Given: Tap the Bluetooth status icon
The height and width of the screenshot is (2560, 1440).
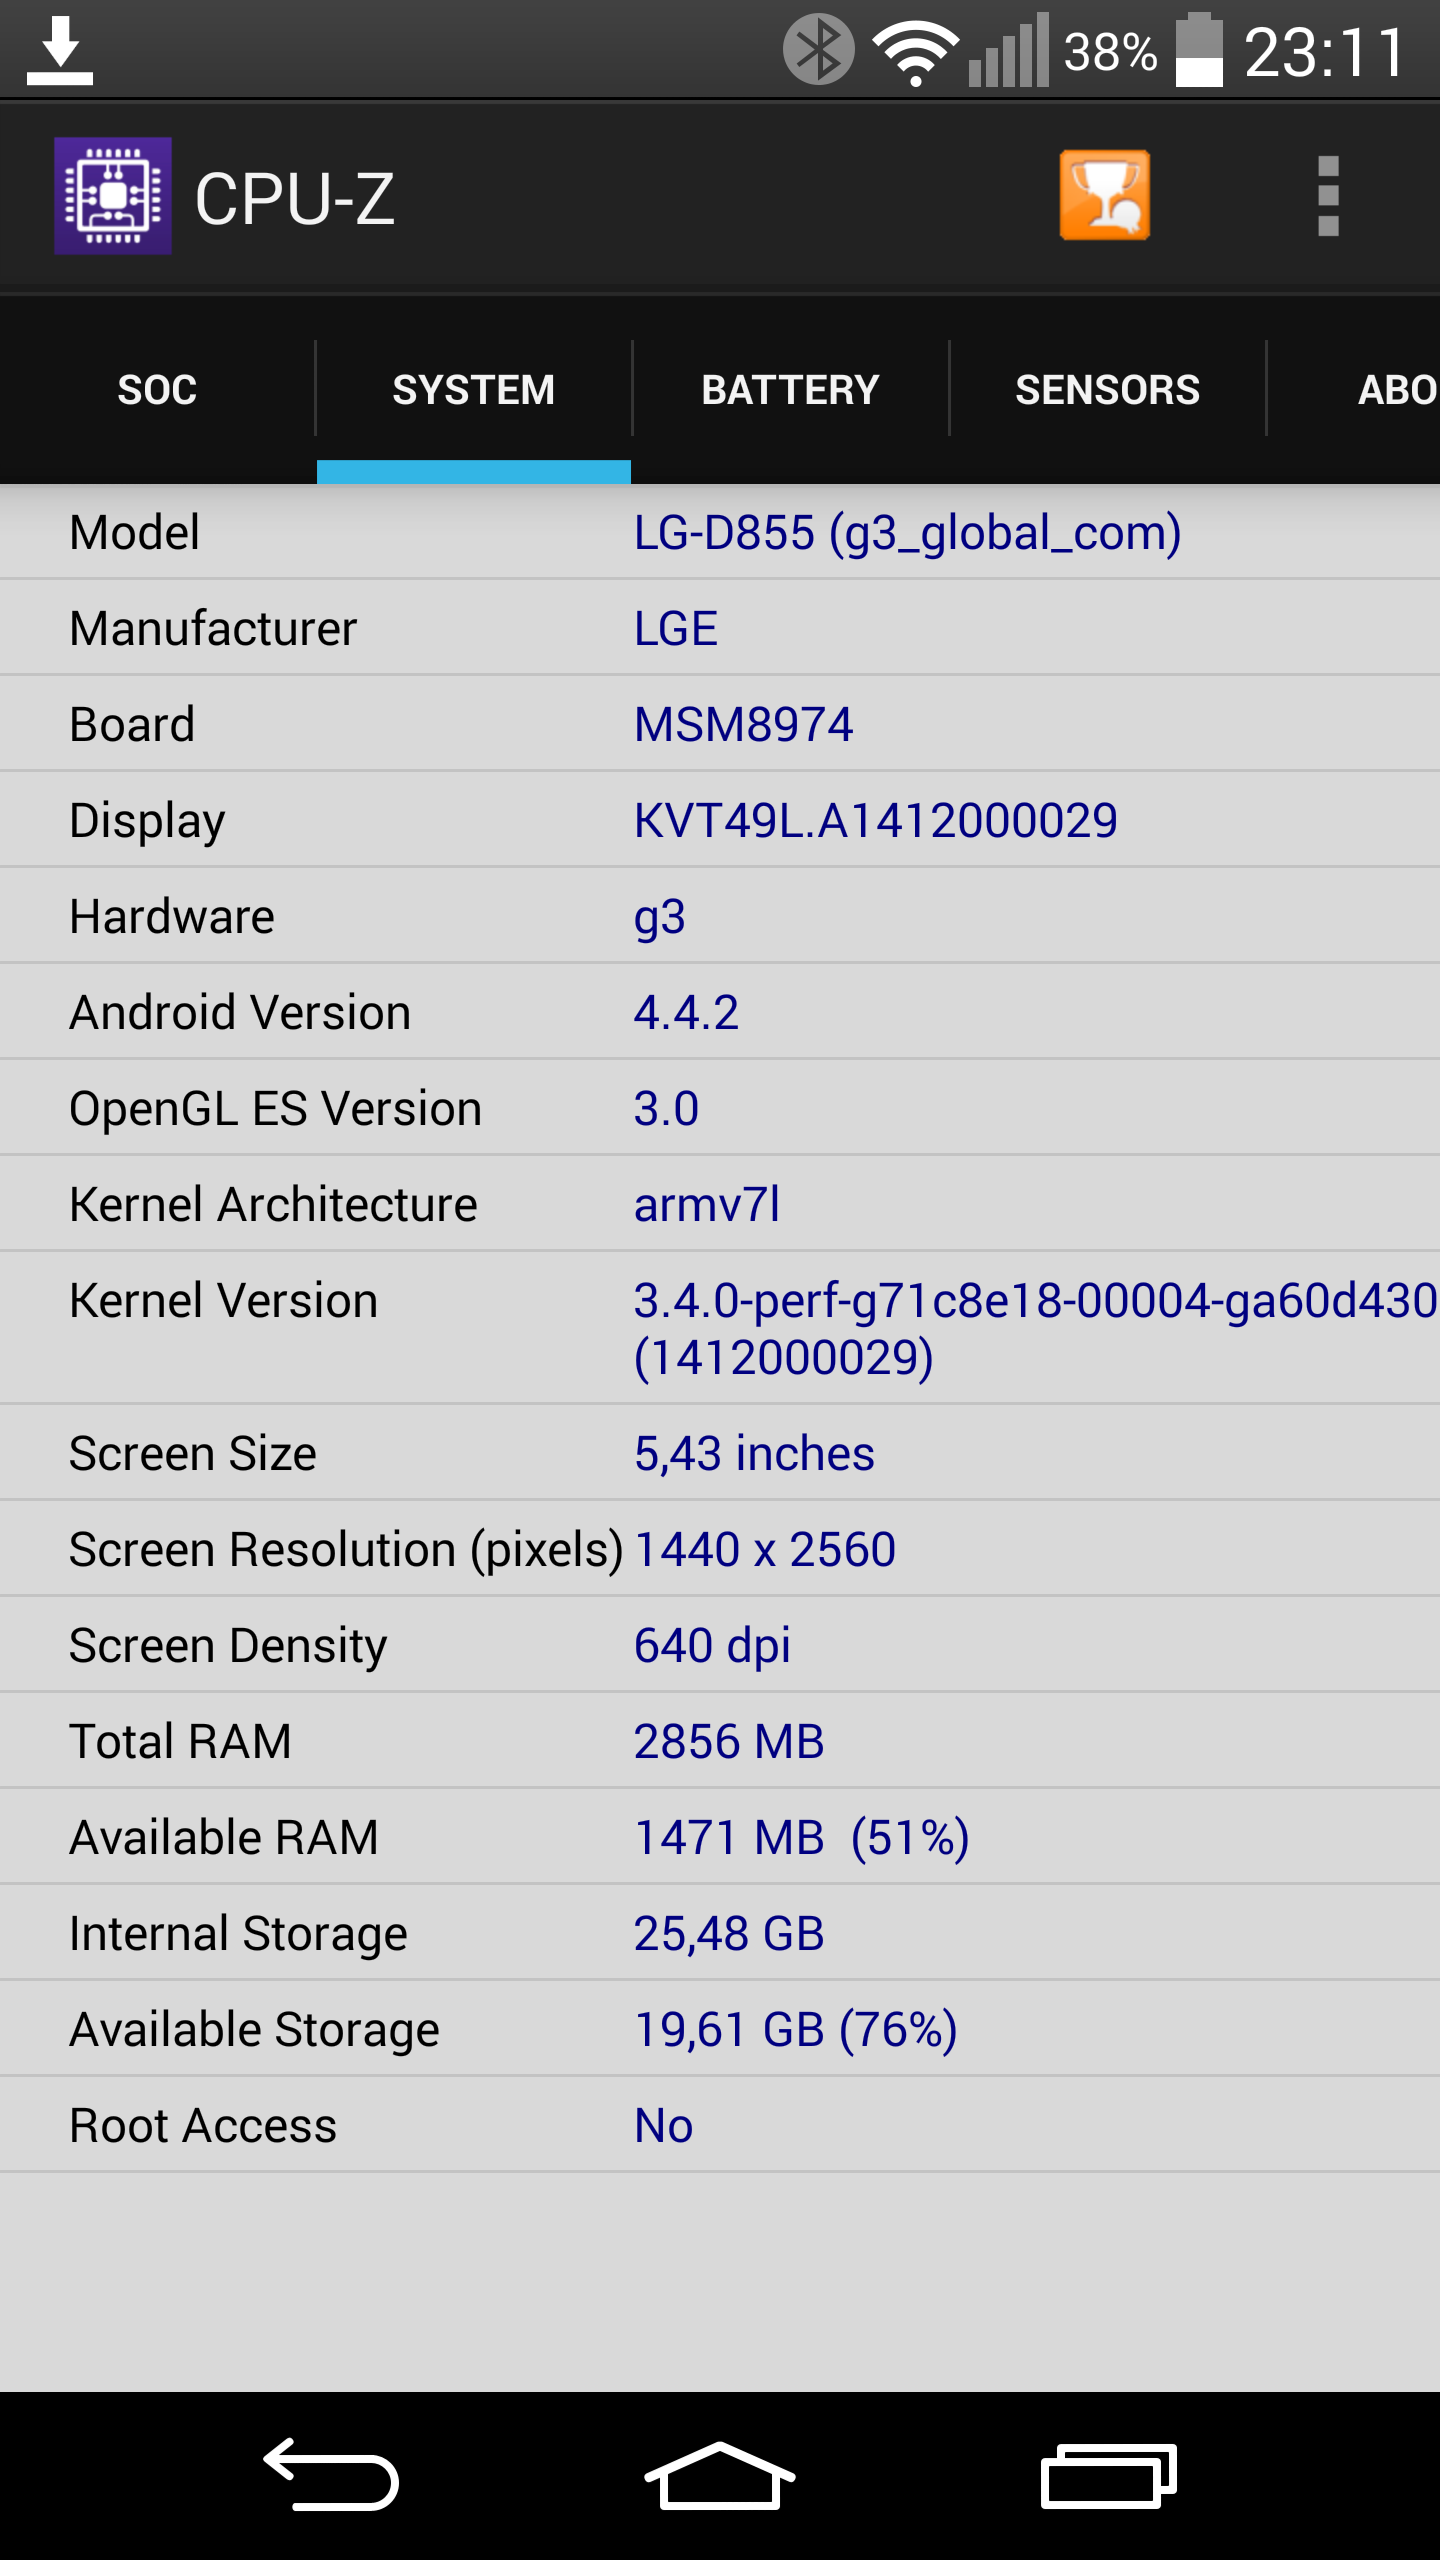Looking at the screenshot, I should tap(818, 49).
